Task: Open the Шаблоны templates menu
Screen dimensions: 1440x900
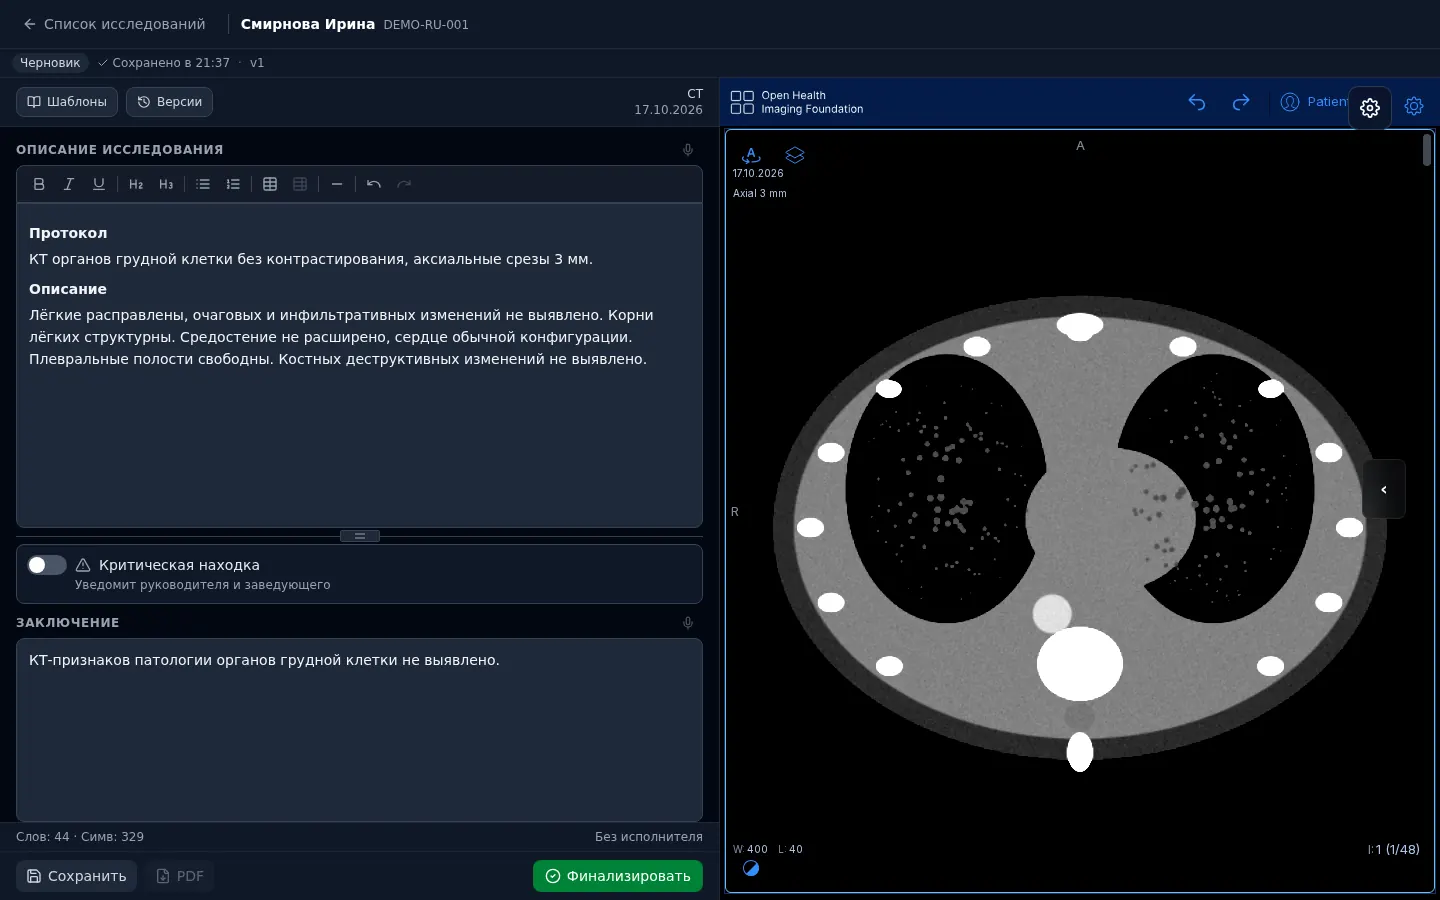Action: tap(67, 102)
